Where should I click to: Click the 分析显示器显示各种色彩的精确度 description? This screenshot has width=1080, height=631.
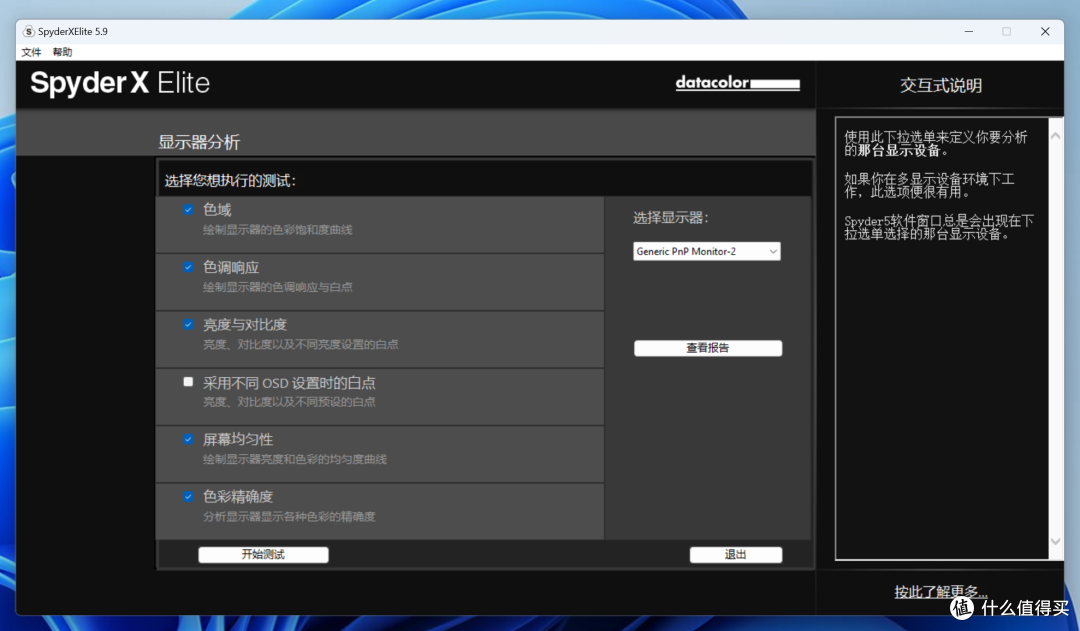[x=289, y=517]
